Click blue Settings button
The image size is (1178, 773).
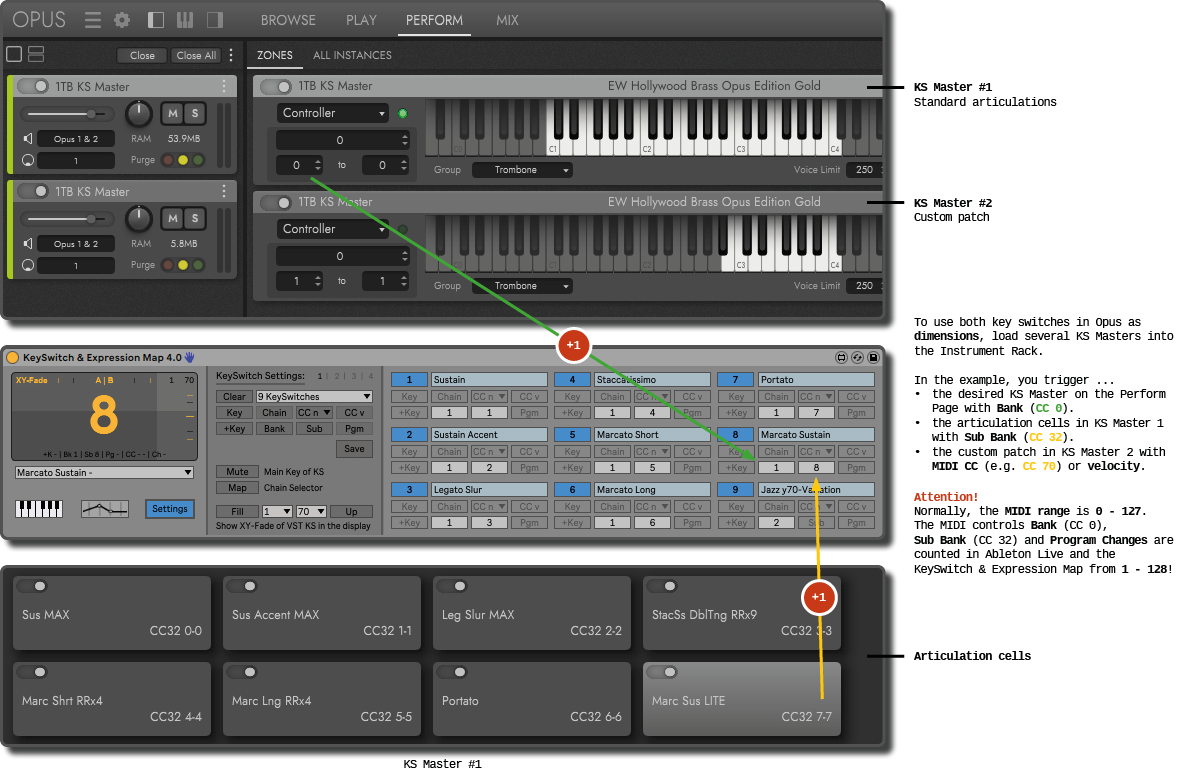(170, 509)
